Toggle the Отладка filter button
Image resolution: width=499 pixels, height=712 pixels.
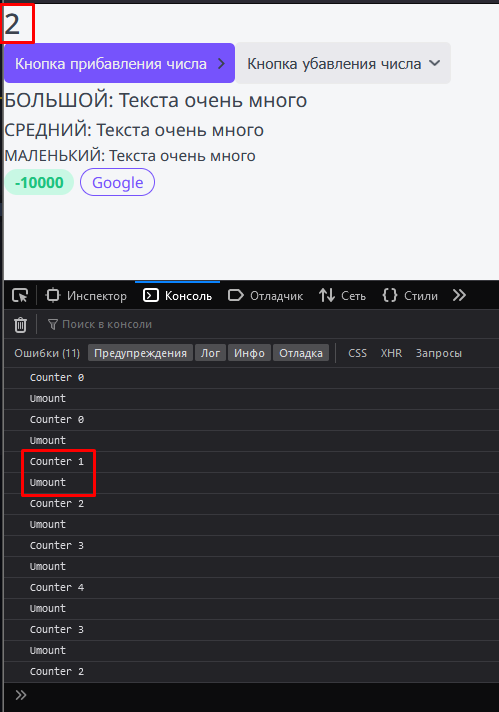[301, 353]
